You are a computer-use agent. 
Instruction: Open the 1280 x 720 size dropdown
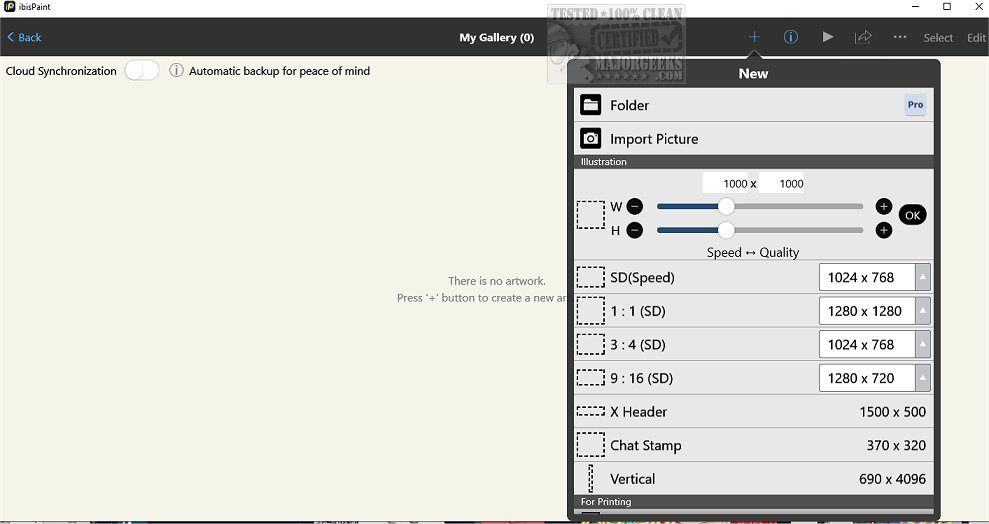click(874, 378)
